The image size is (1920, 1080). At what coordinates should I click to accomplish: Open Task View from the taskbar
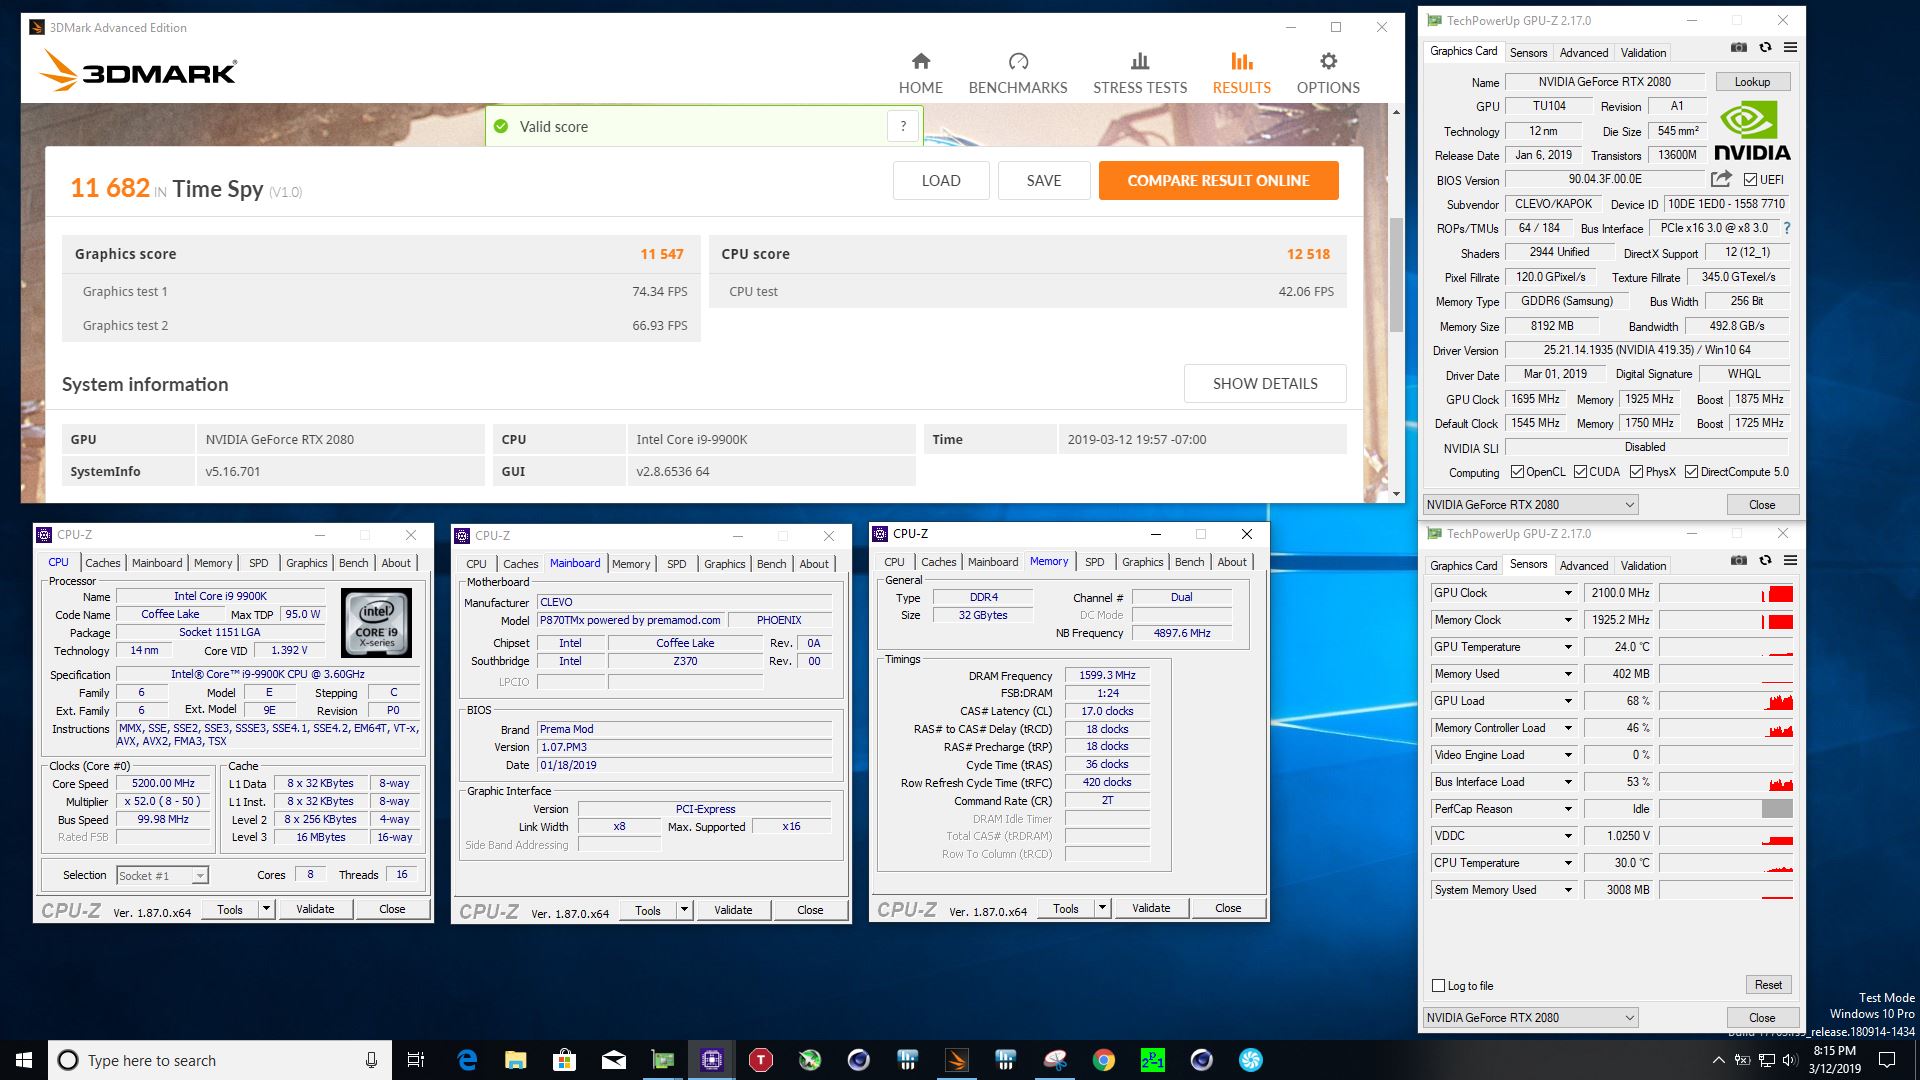pyautogui.click(x=416, y=1060)
